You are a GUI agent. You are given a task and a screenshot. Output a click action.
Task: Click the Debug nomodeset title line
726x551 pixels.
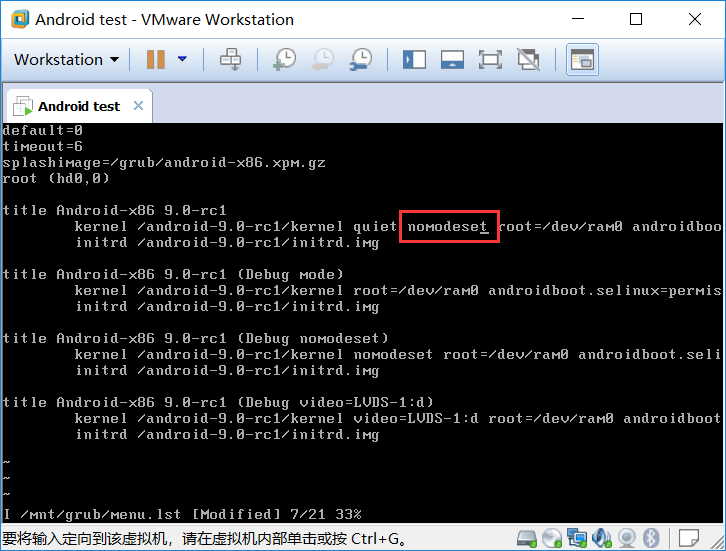(195, 338)
